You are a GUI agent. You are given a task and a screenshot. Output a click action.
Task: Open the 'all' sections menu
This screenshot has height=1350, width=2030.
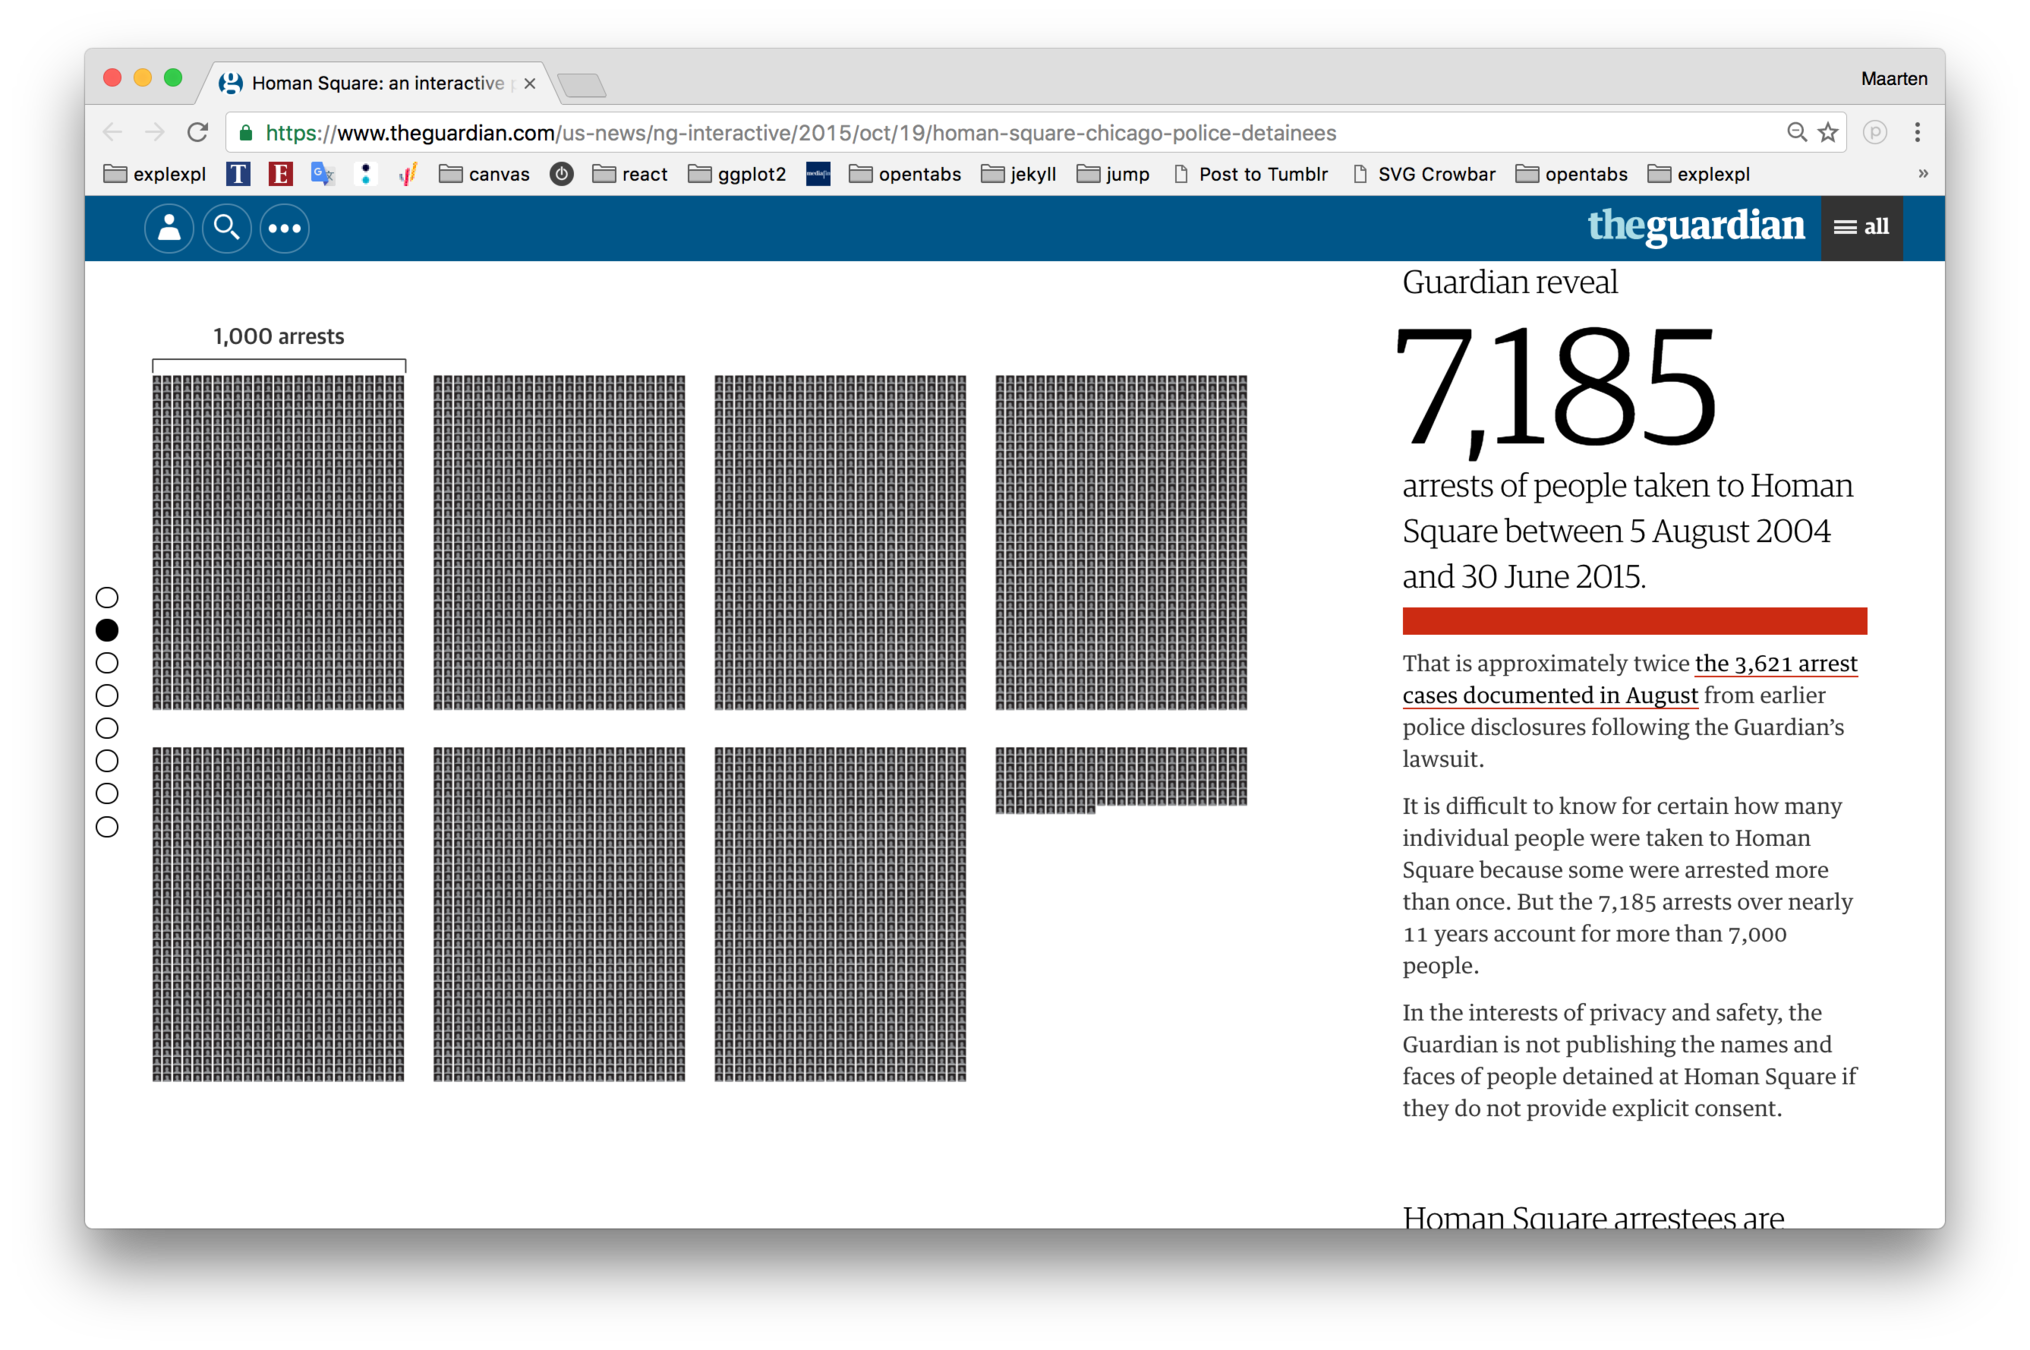coord(1861,228)
